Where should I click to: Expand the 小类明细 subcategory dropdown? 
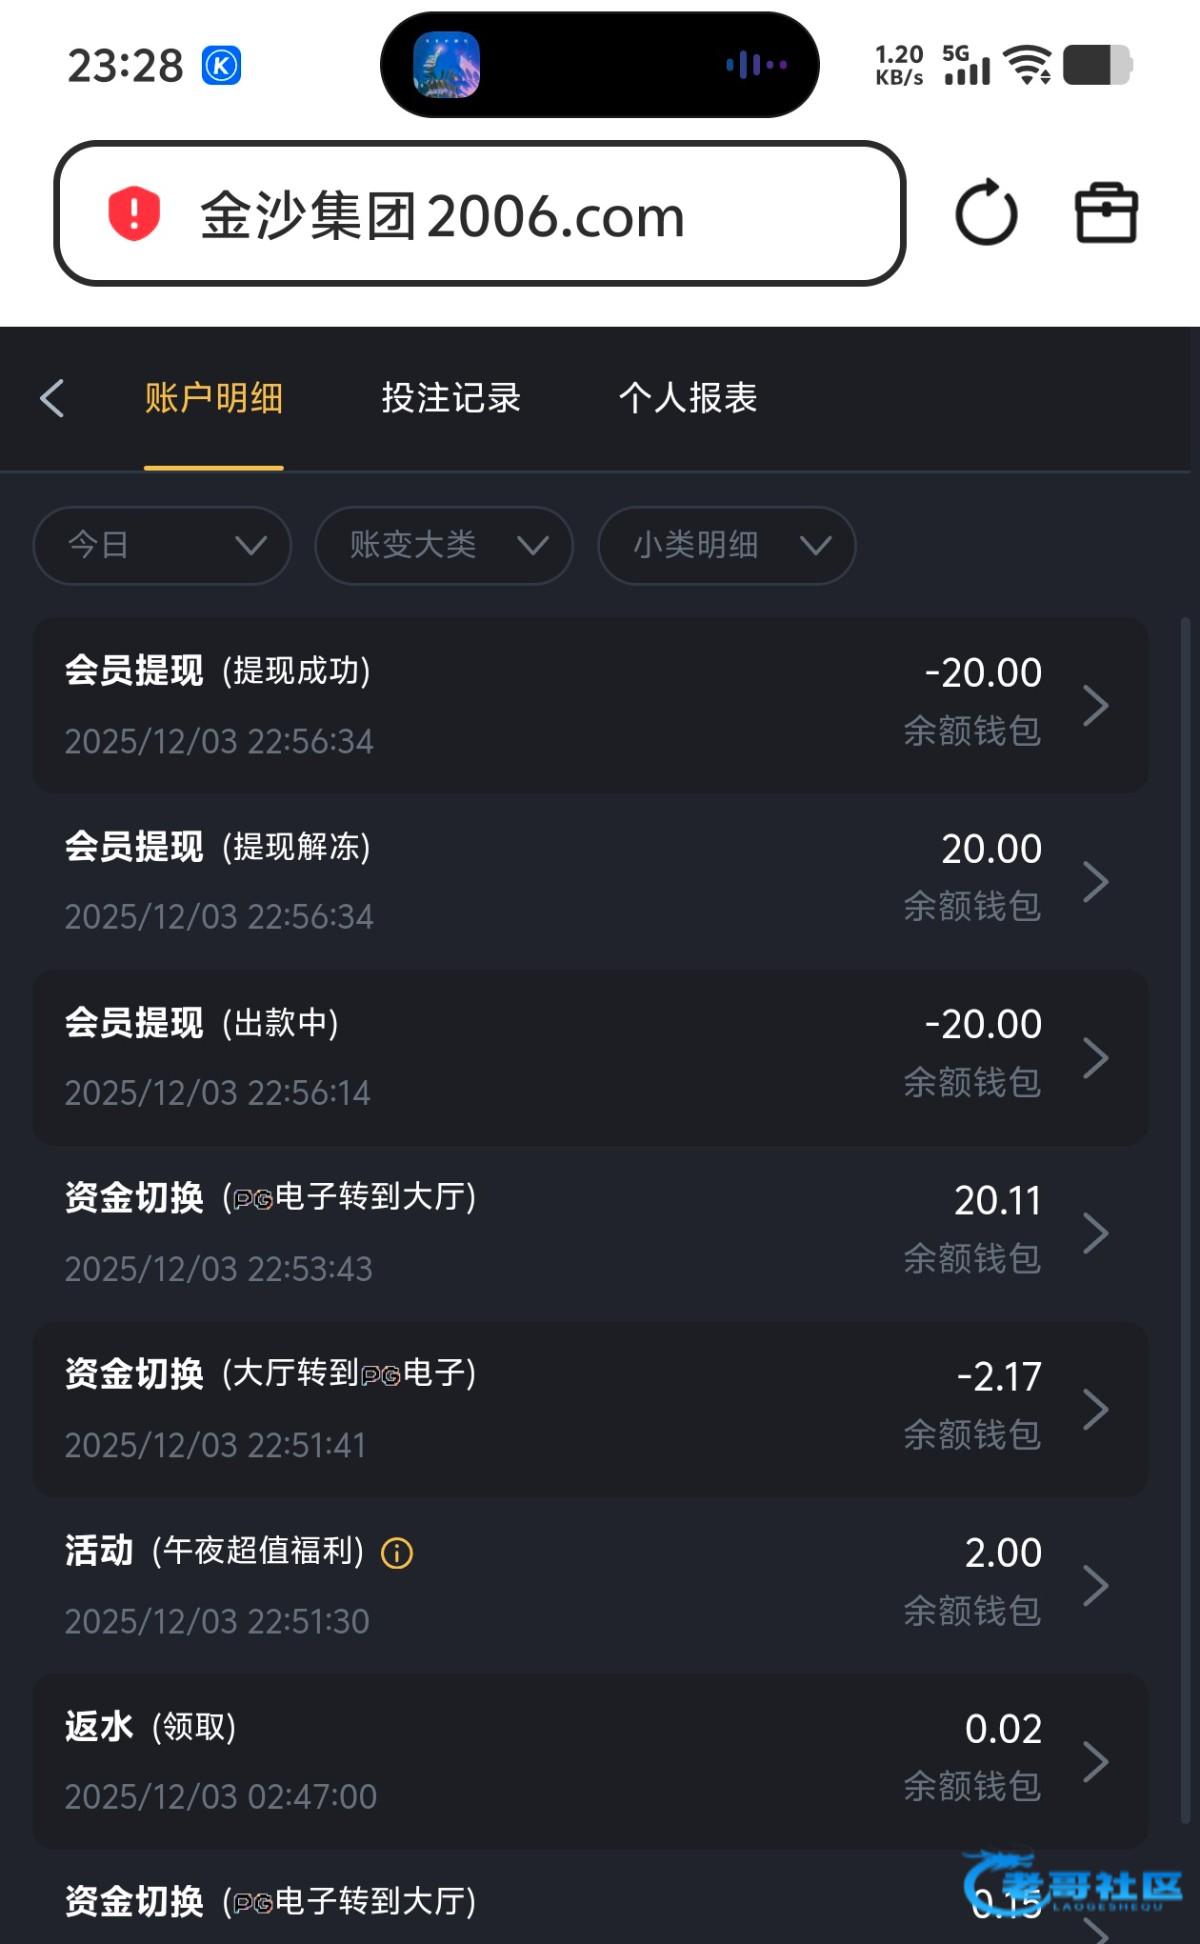(x=727, y=545)
